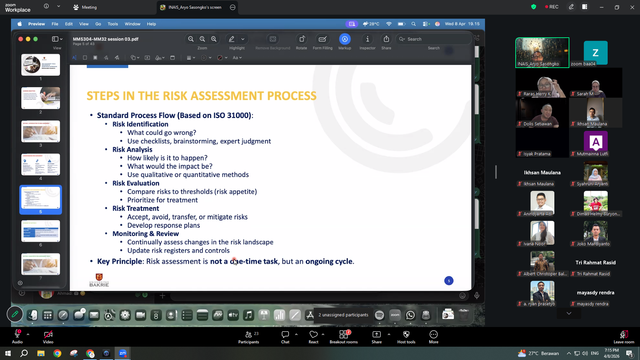Open the Window menu
This screenshot has height=360, width=640.
point(132,24)
